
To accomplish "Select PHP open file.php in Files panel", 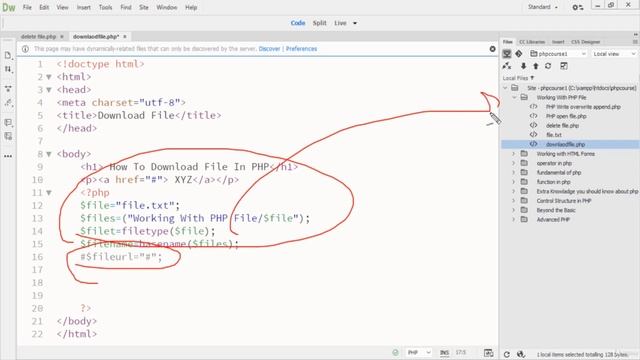I will pyautogui.click(x=566, y=116).
